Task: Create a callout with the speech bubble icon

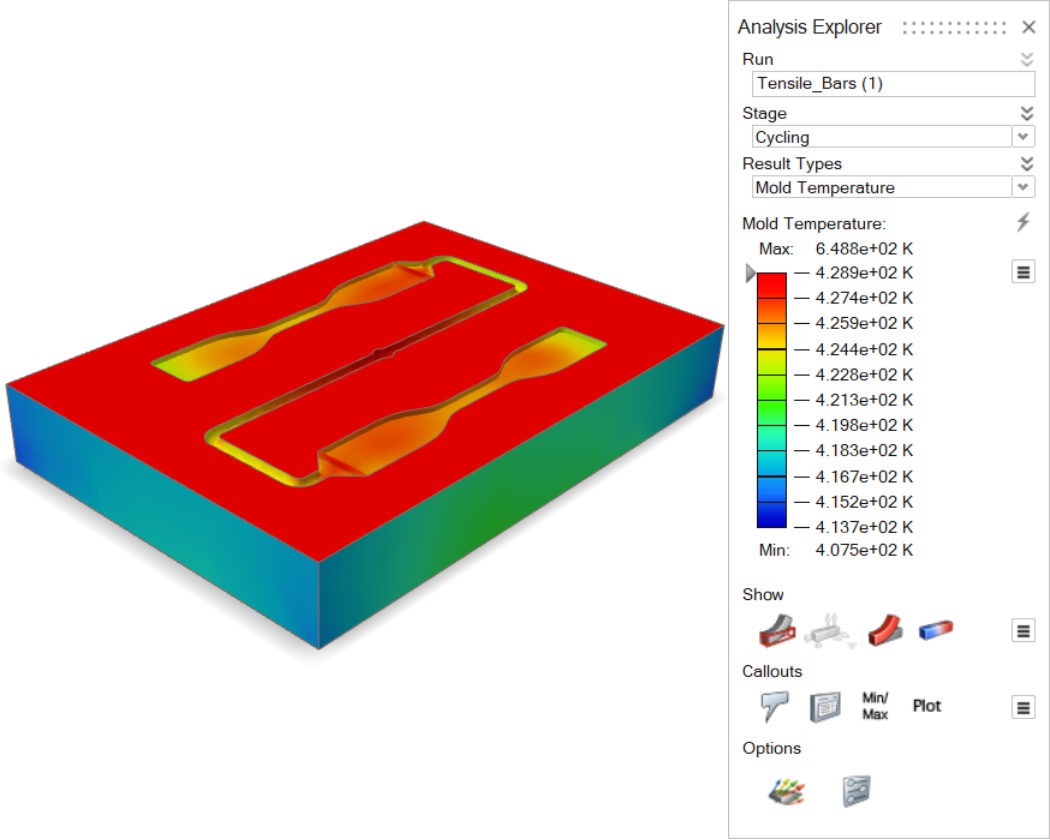Action: click(775, 706)
